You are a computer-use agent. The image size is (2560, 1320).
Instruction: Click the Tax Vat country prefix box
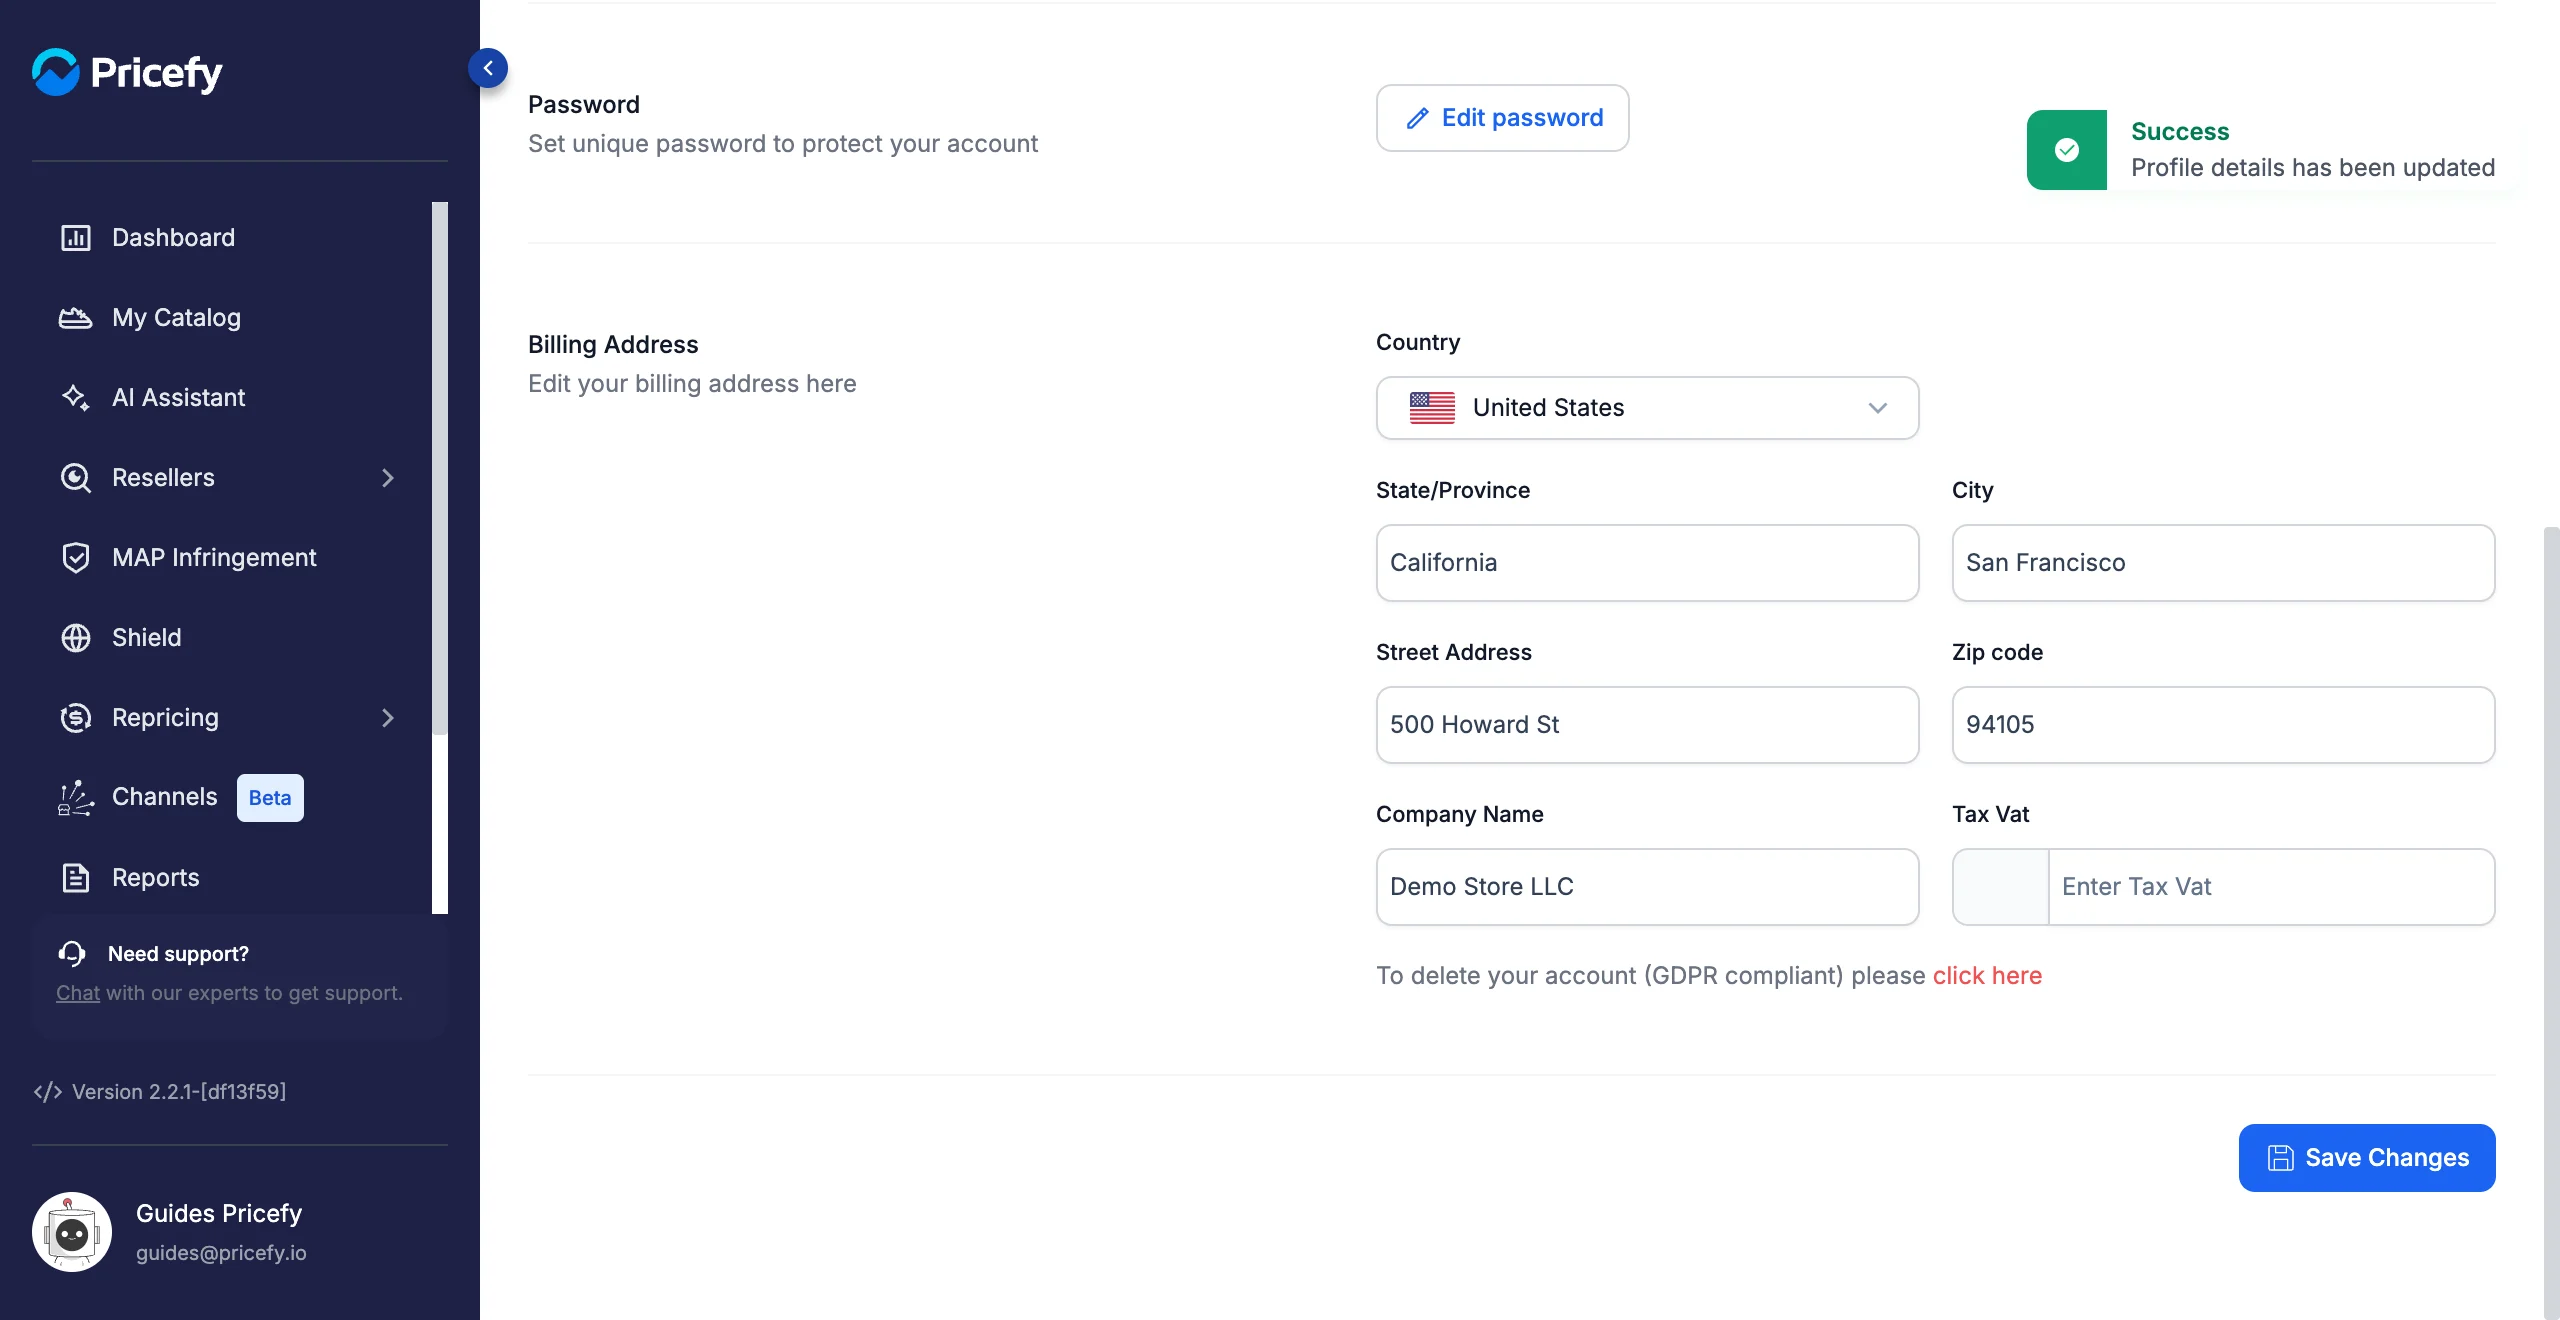(x=2000, y=887)
